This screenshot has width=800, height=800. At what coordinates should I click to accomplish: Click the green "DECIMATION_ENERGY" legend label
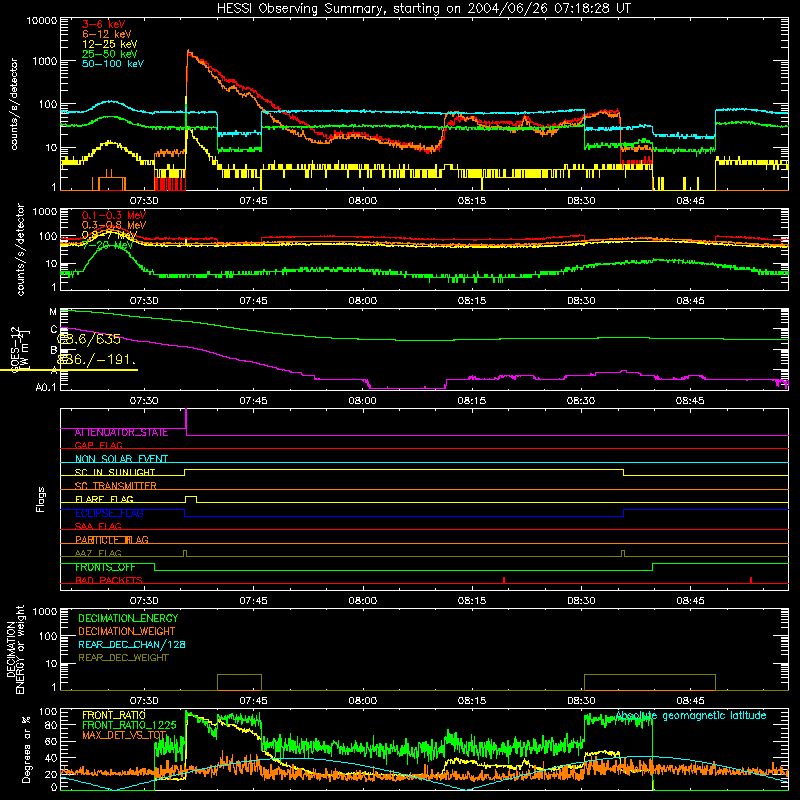click(128, 618)
